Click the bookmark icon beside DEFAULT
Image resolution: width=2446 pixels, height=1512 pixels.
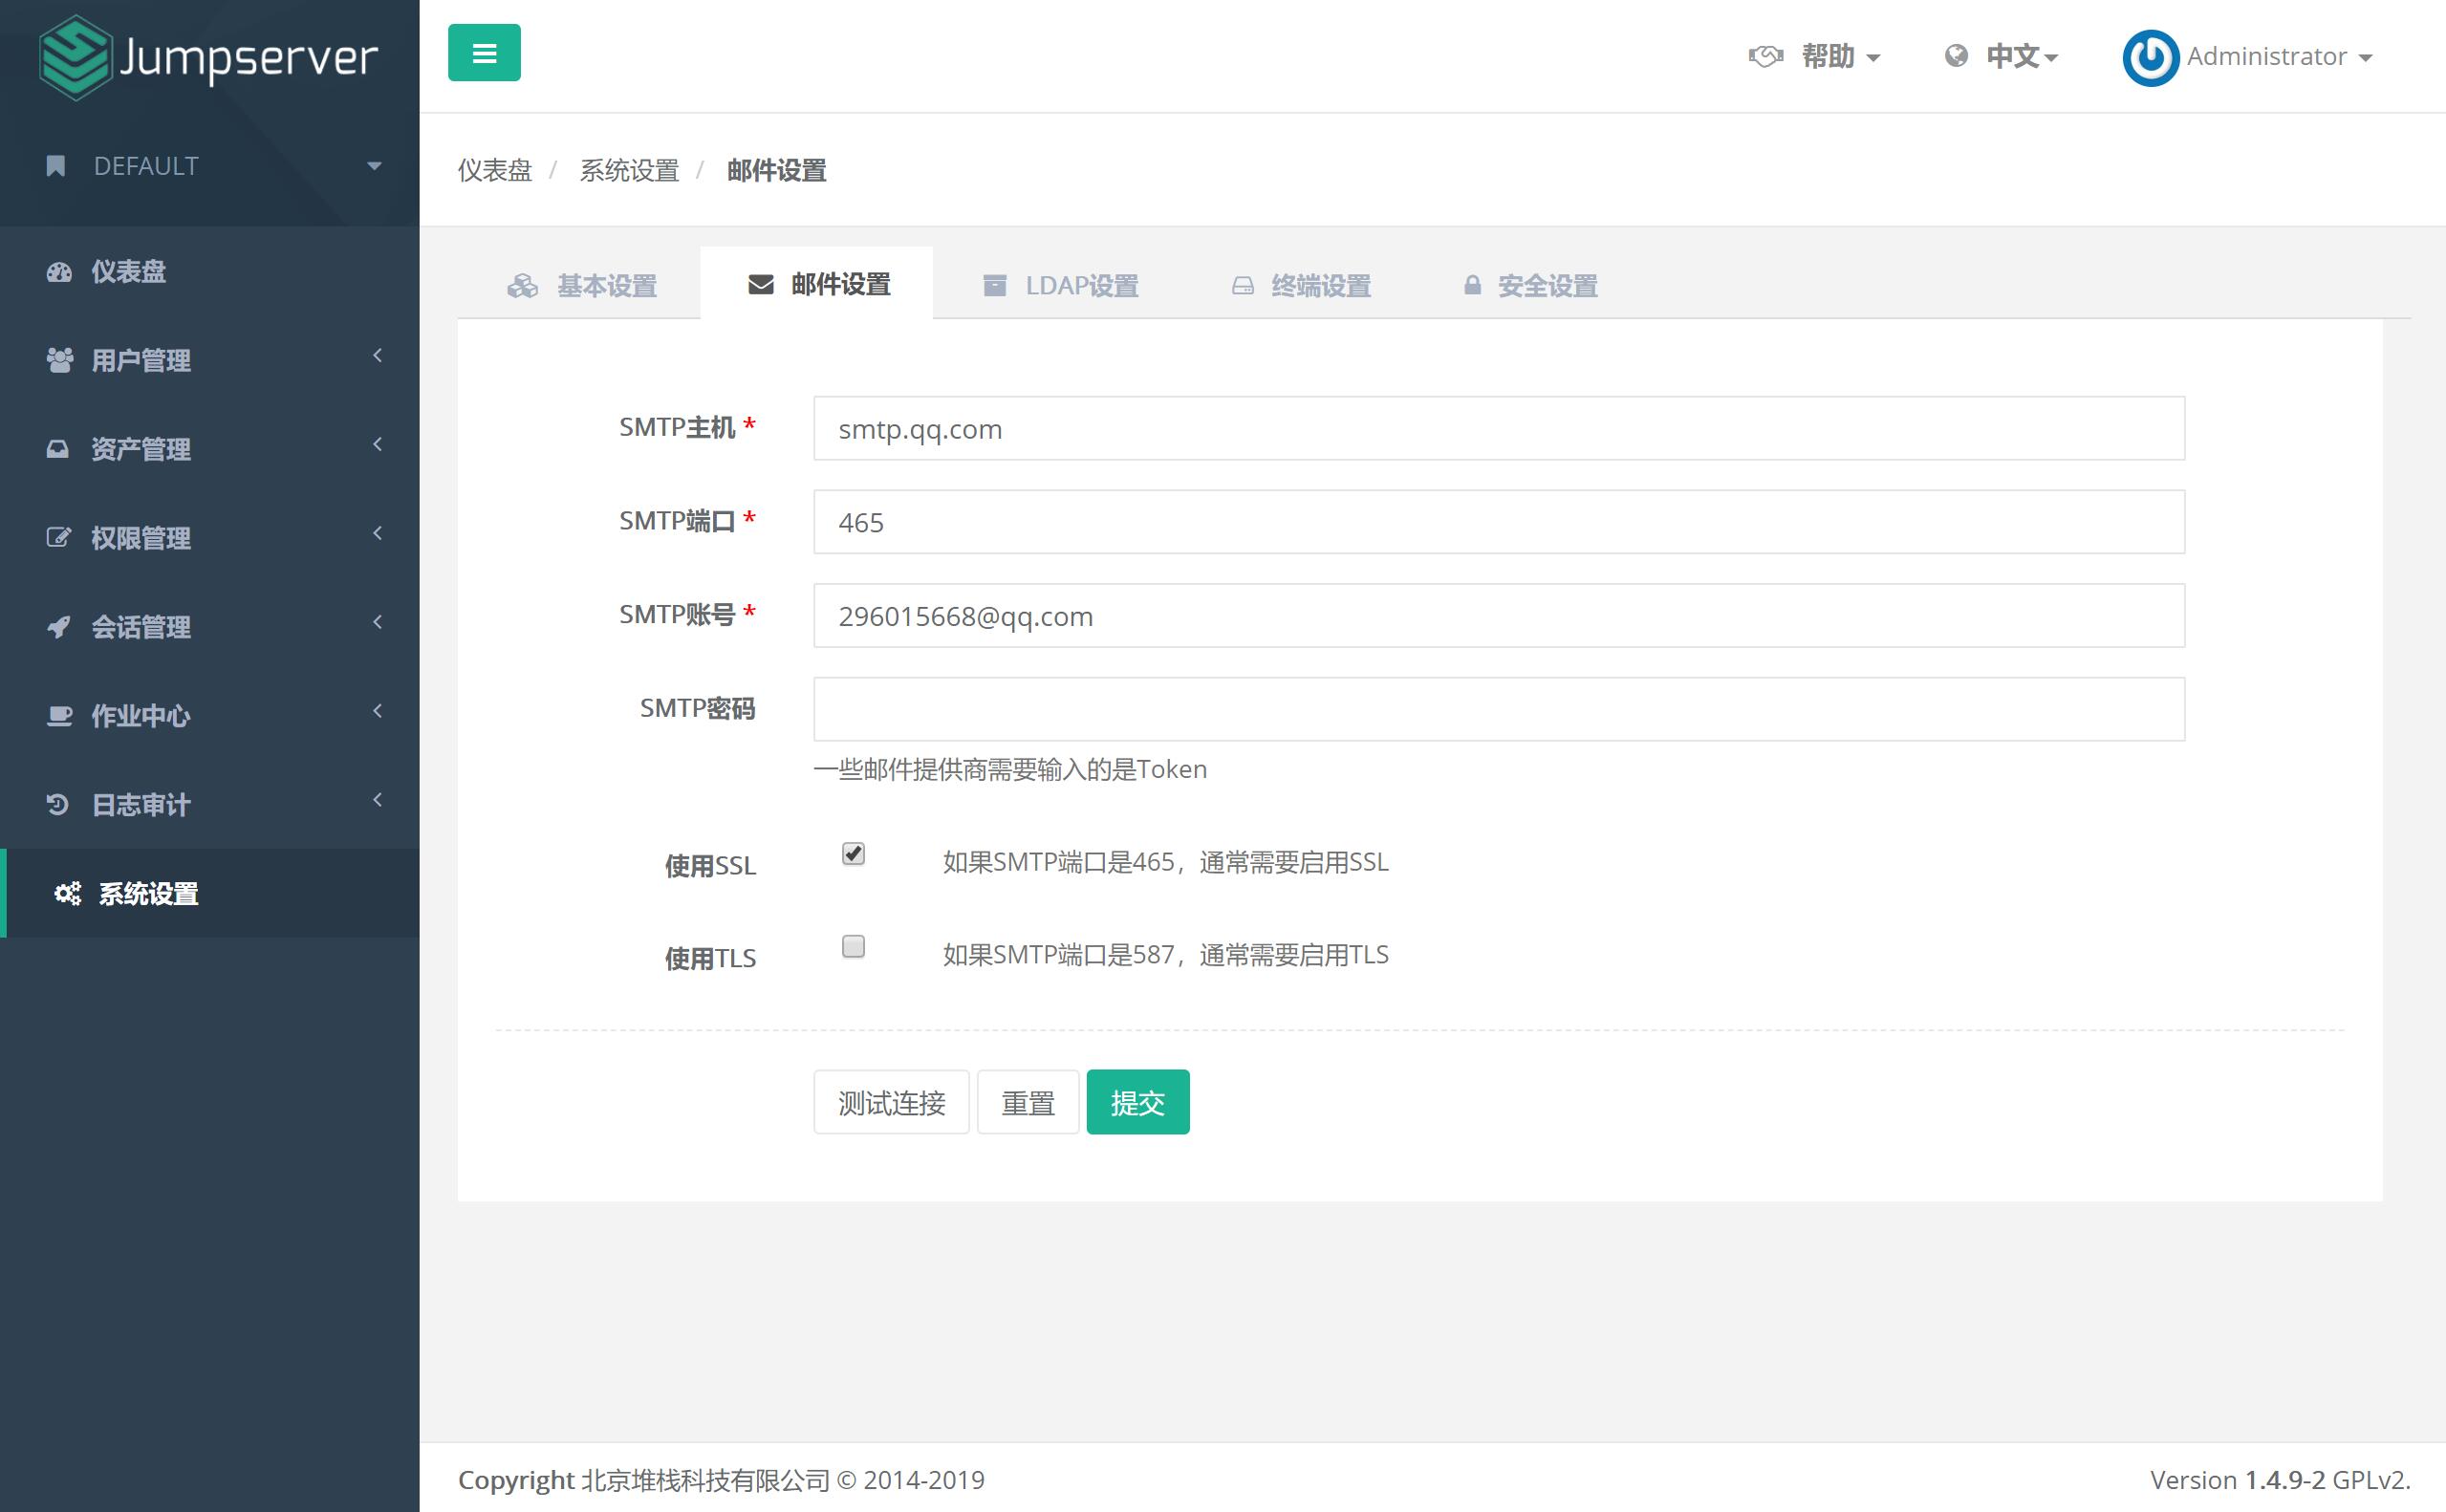56,166
